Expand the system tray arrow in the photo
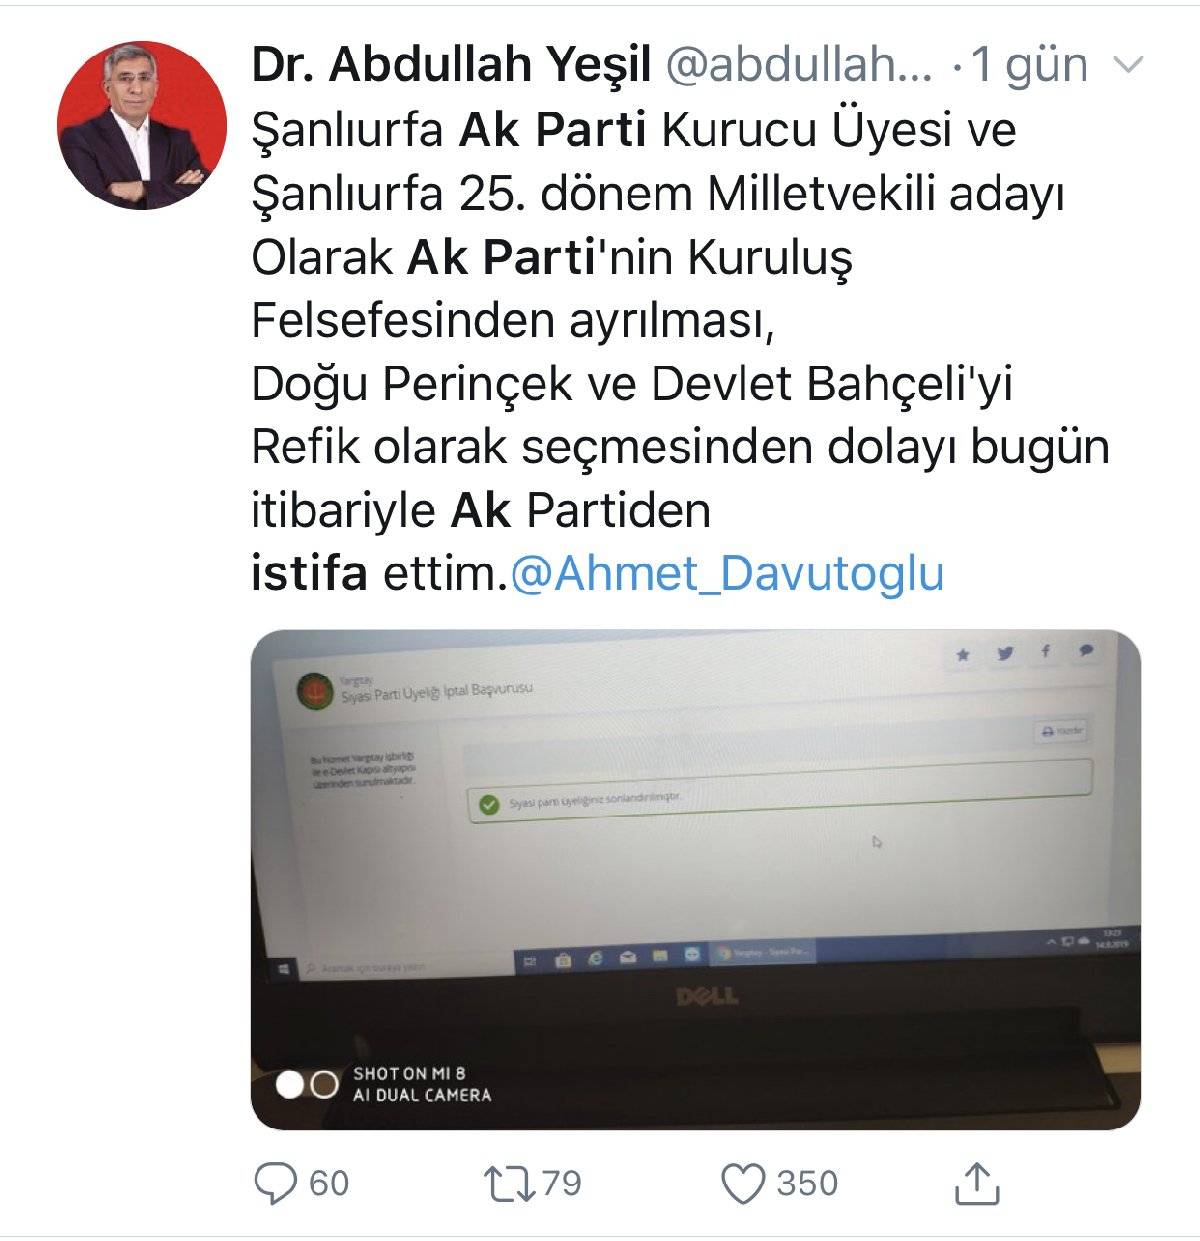Viewport: 1200px width, 1241px height. point(1051,942)
